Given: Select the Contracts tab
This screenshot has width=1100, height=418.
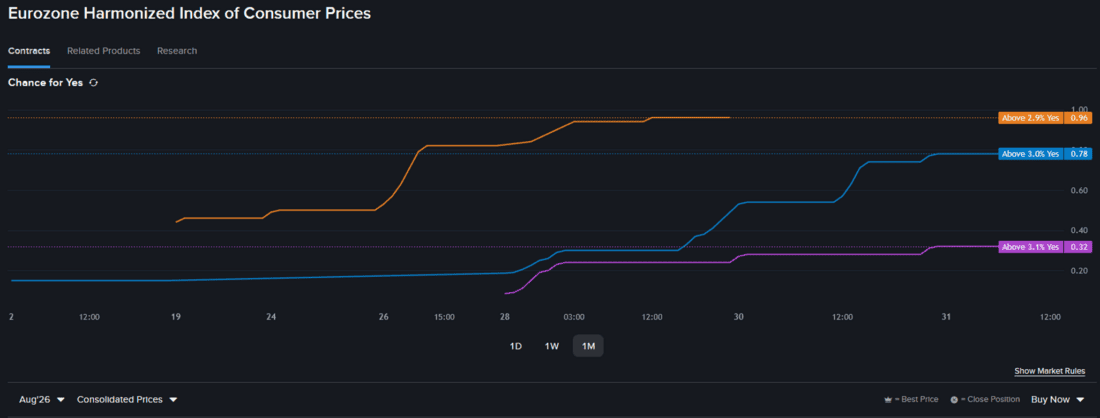Looking at the screenshot, I should click(x=29, y=51).
